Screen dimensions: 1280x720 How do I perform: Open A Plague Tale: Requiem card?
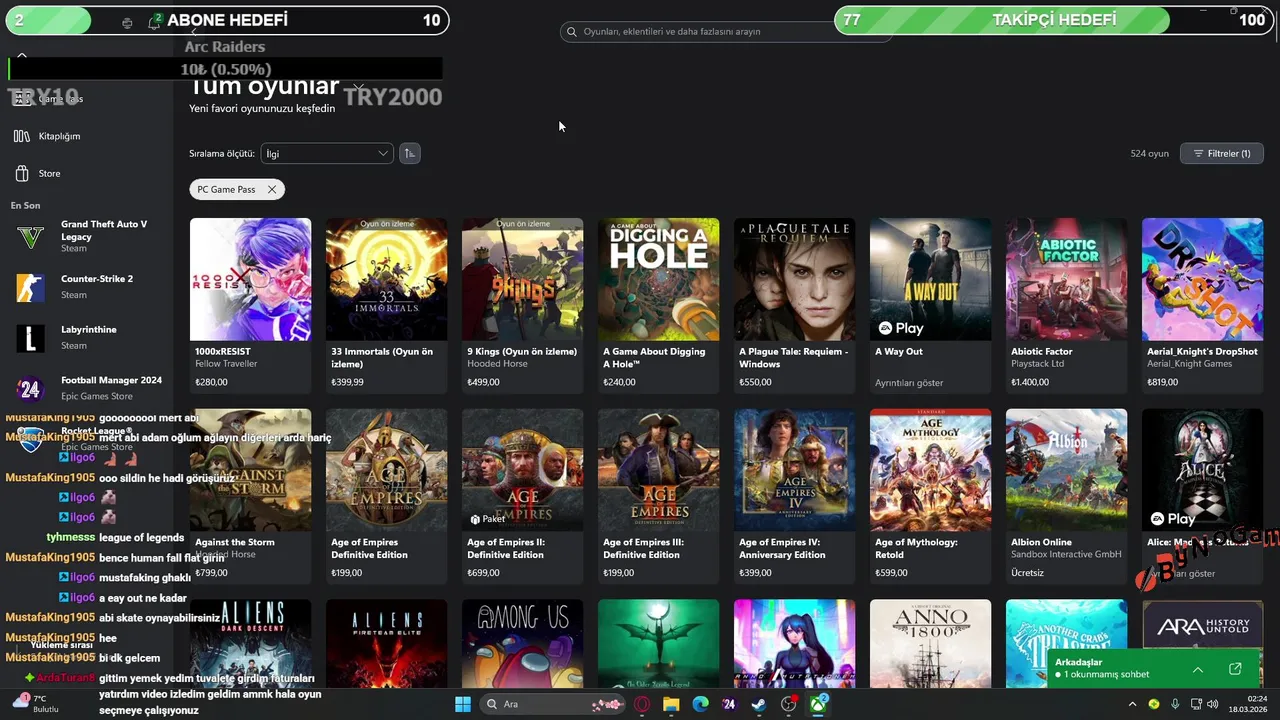tap(794, 305)
